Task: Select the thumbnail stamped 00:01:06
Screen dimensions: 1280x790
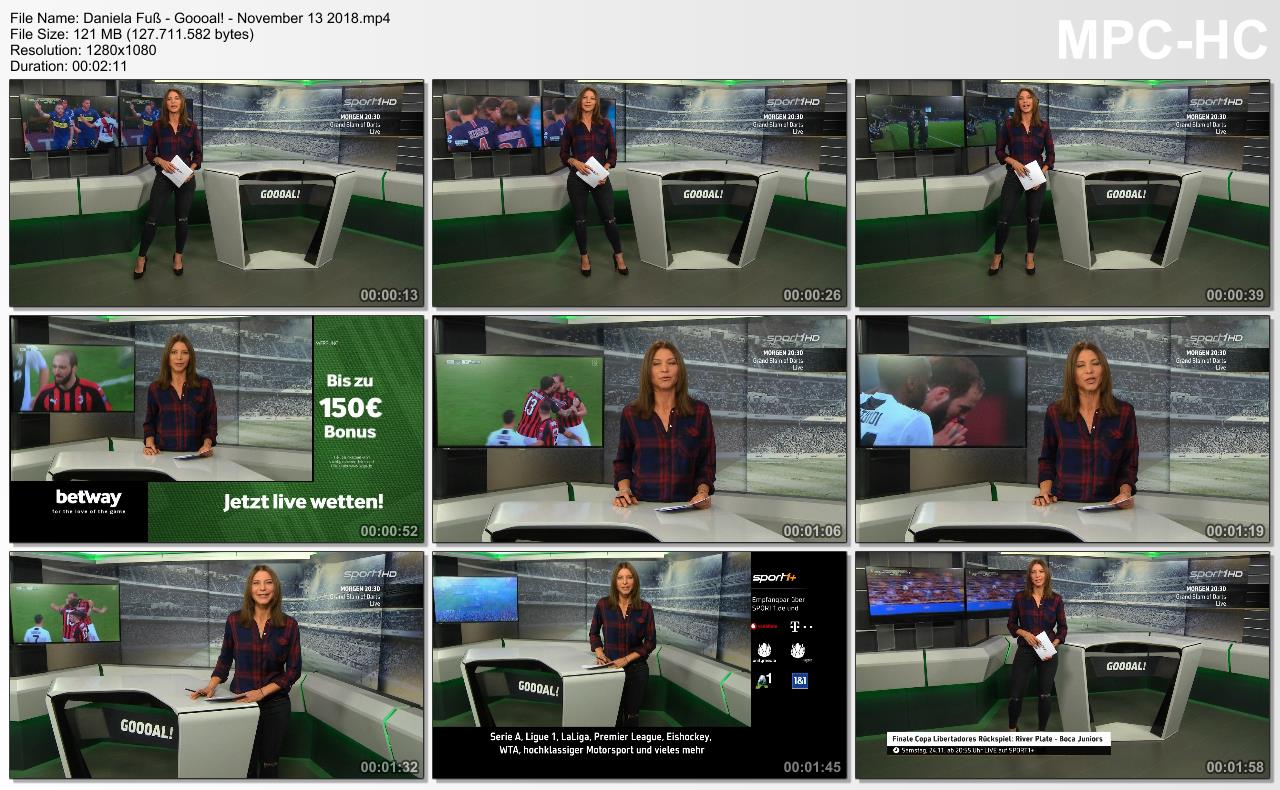Action: (640, 429)
